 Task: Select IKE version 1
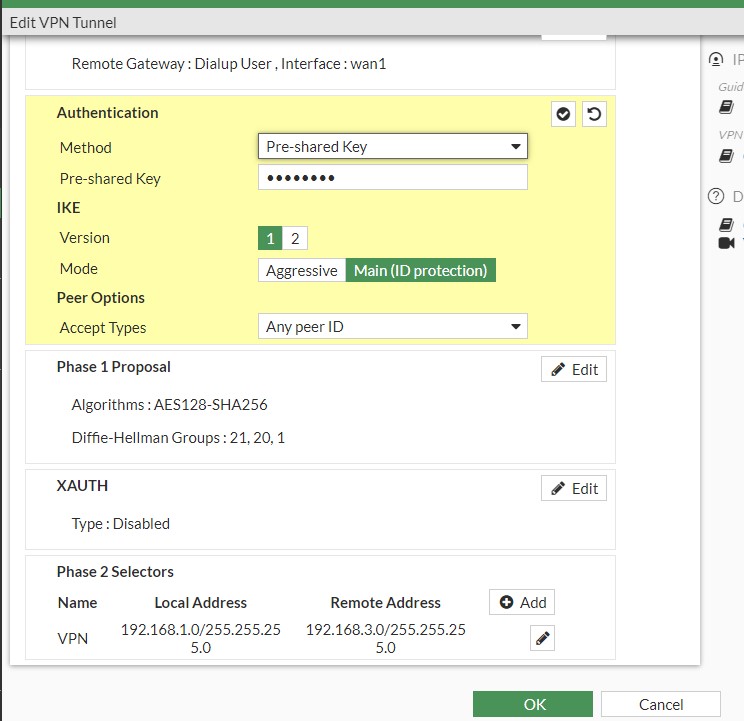click(x=270, y=238)
